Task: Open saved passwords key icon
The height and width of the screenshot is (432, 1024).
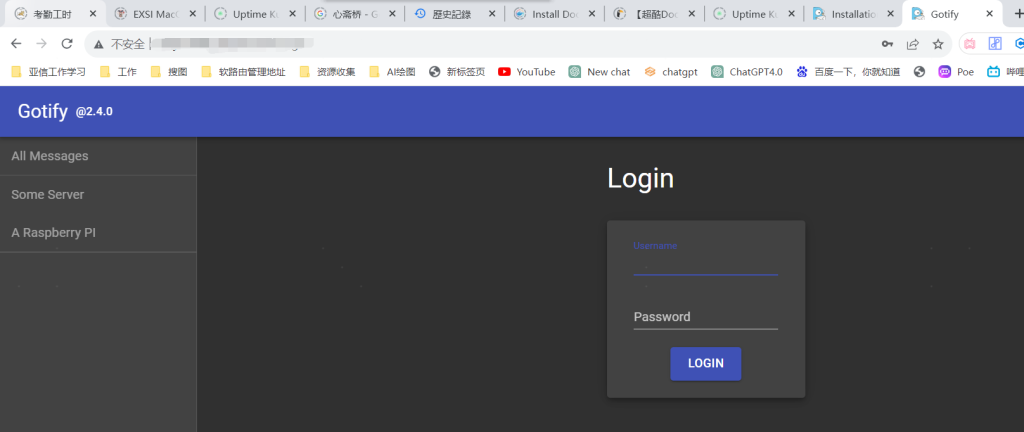Action: pyautogui.click(x=887, y=44)
